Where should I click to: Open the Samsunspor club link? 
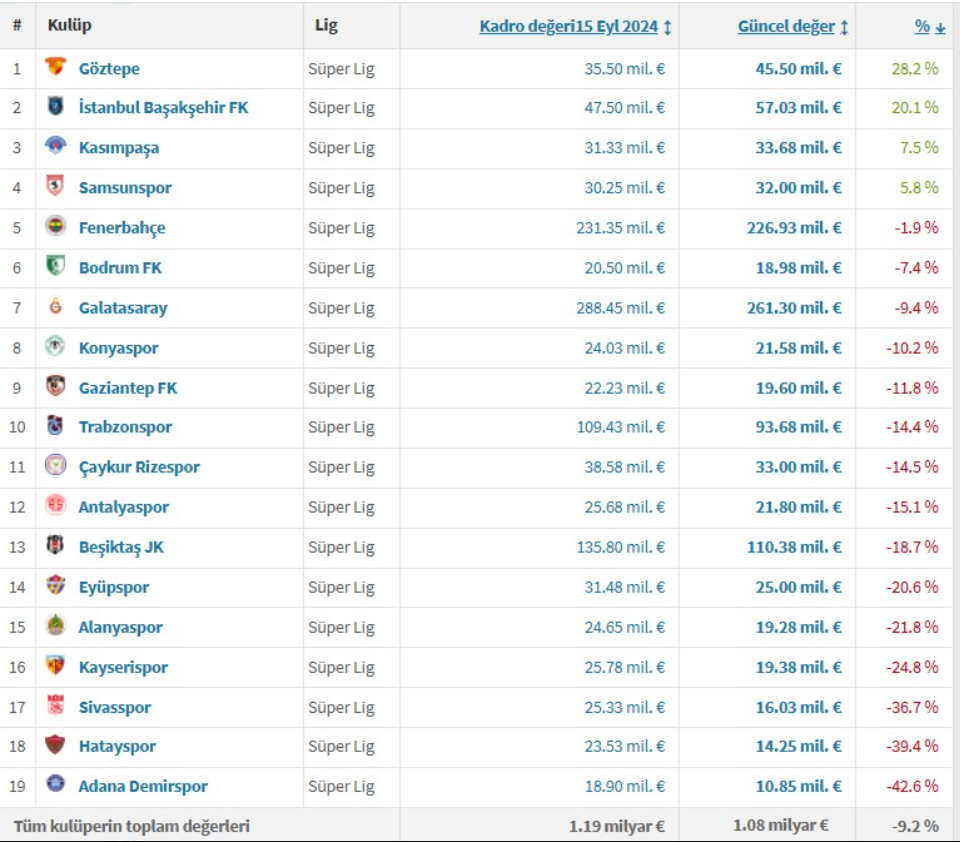click(x=125, y=188)
